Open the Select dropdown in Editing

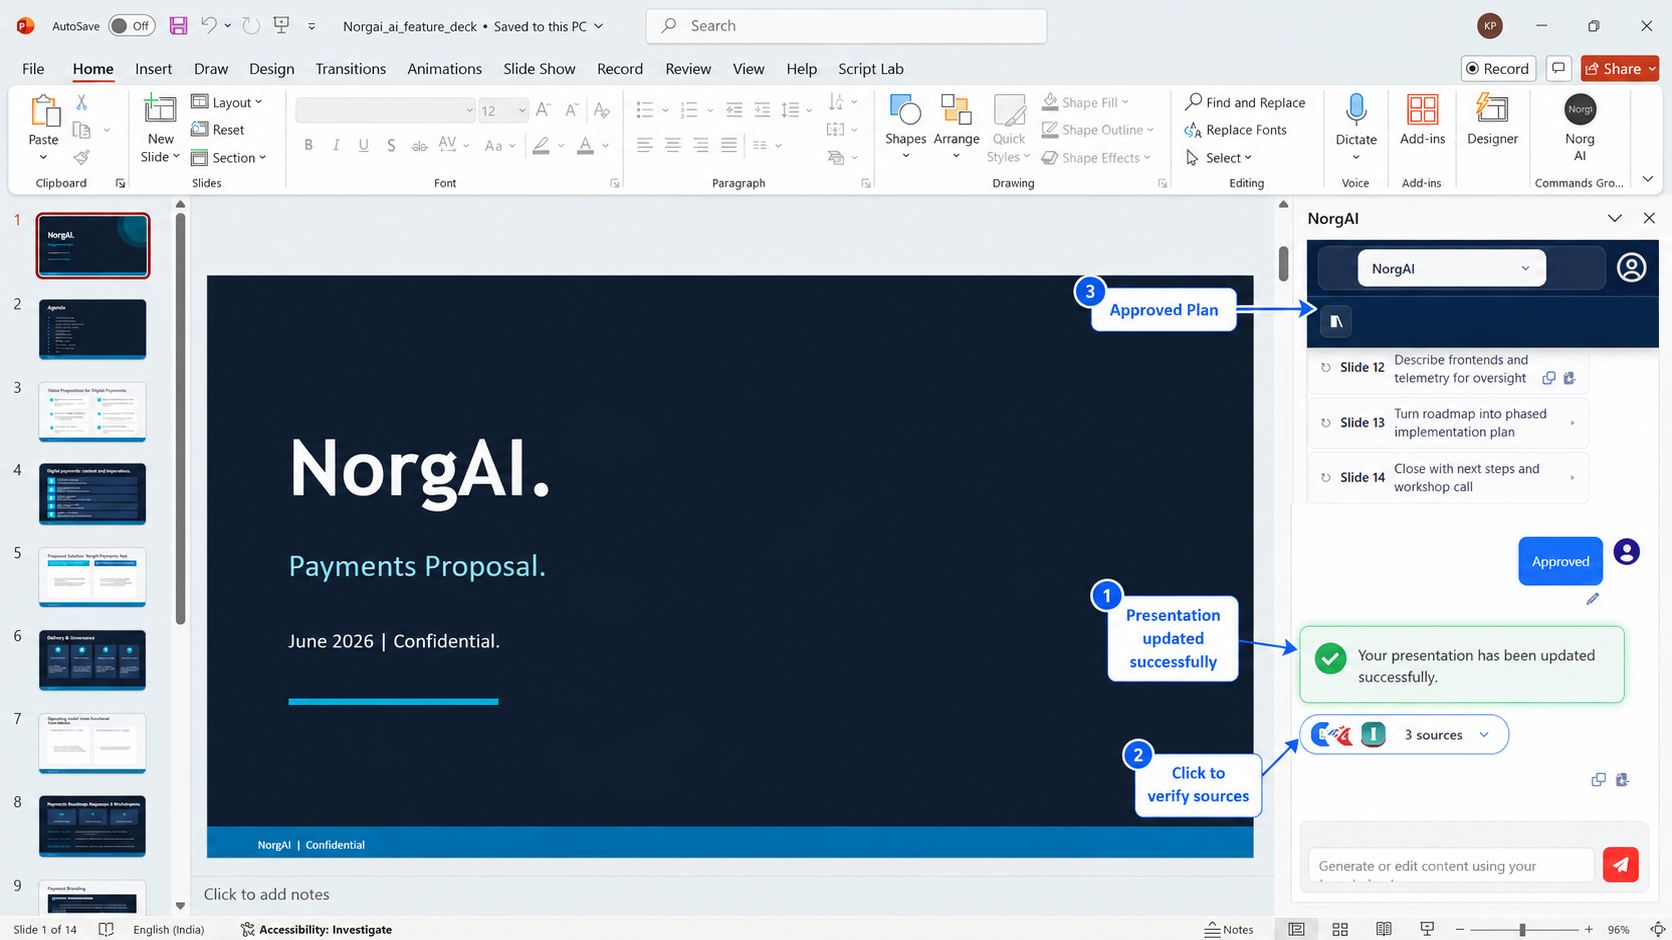point(1219,158)
